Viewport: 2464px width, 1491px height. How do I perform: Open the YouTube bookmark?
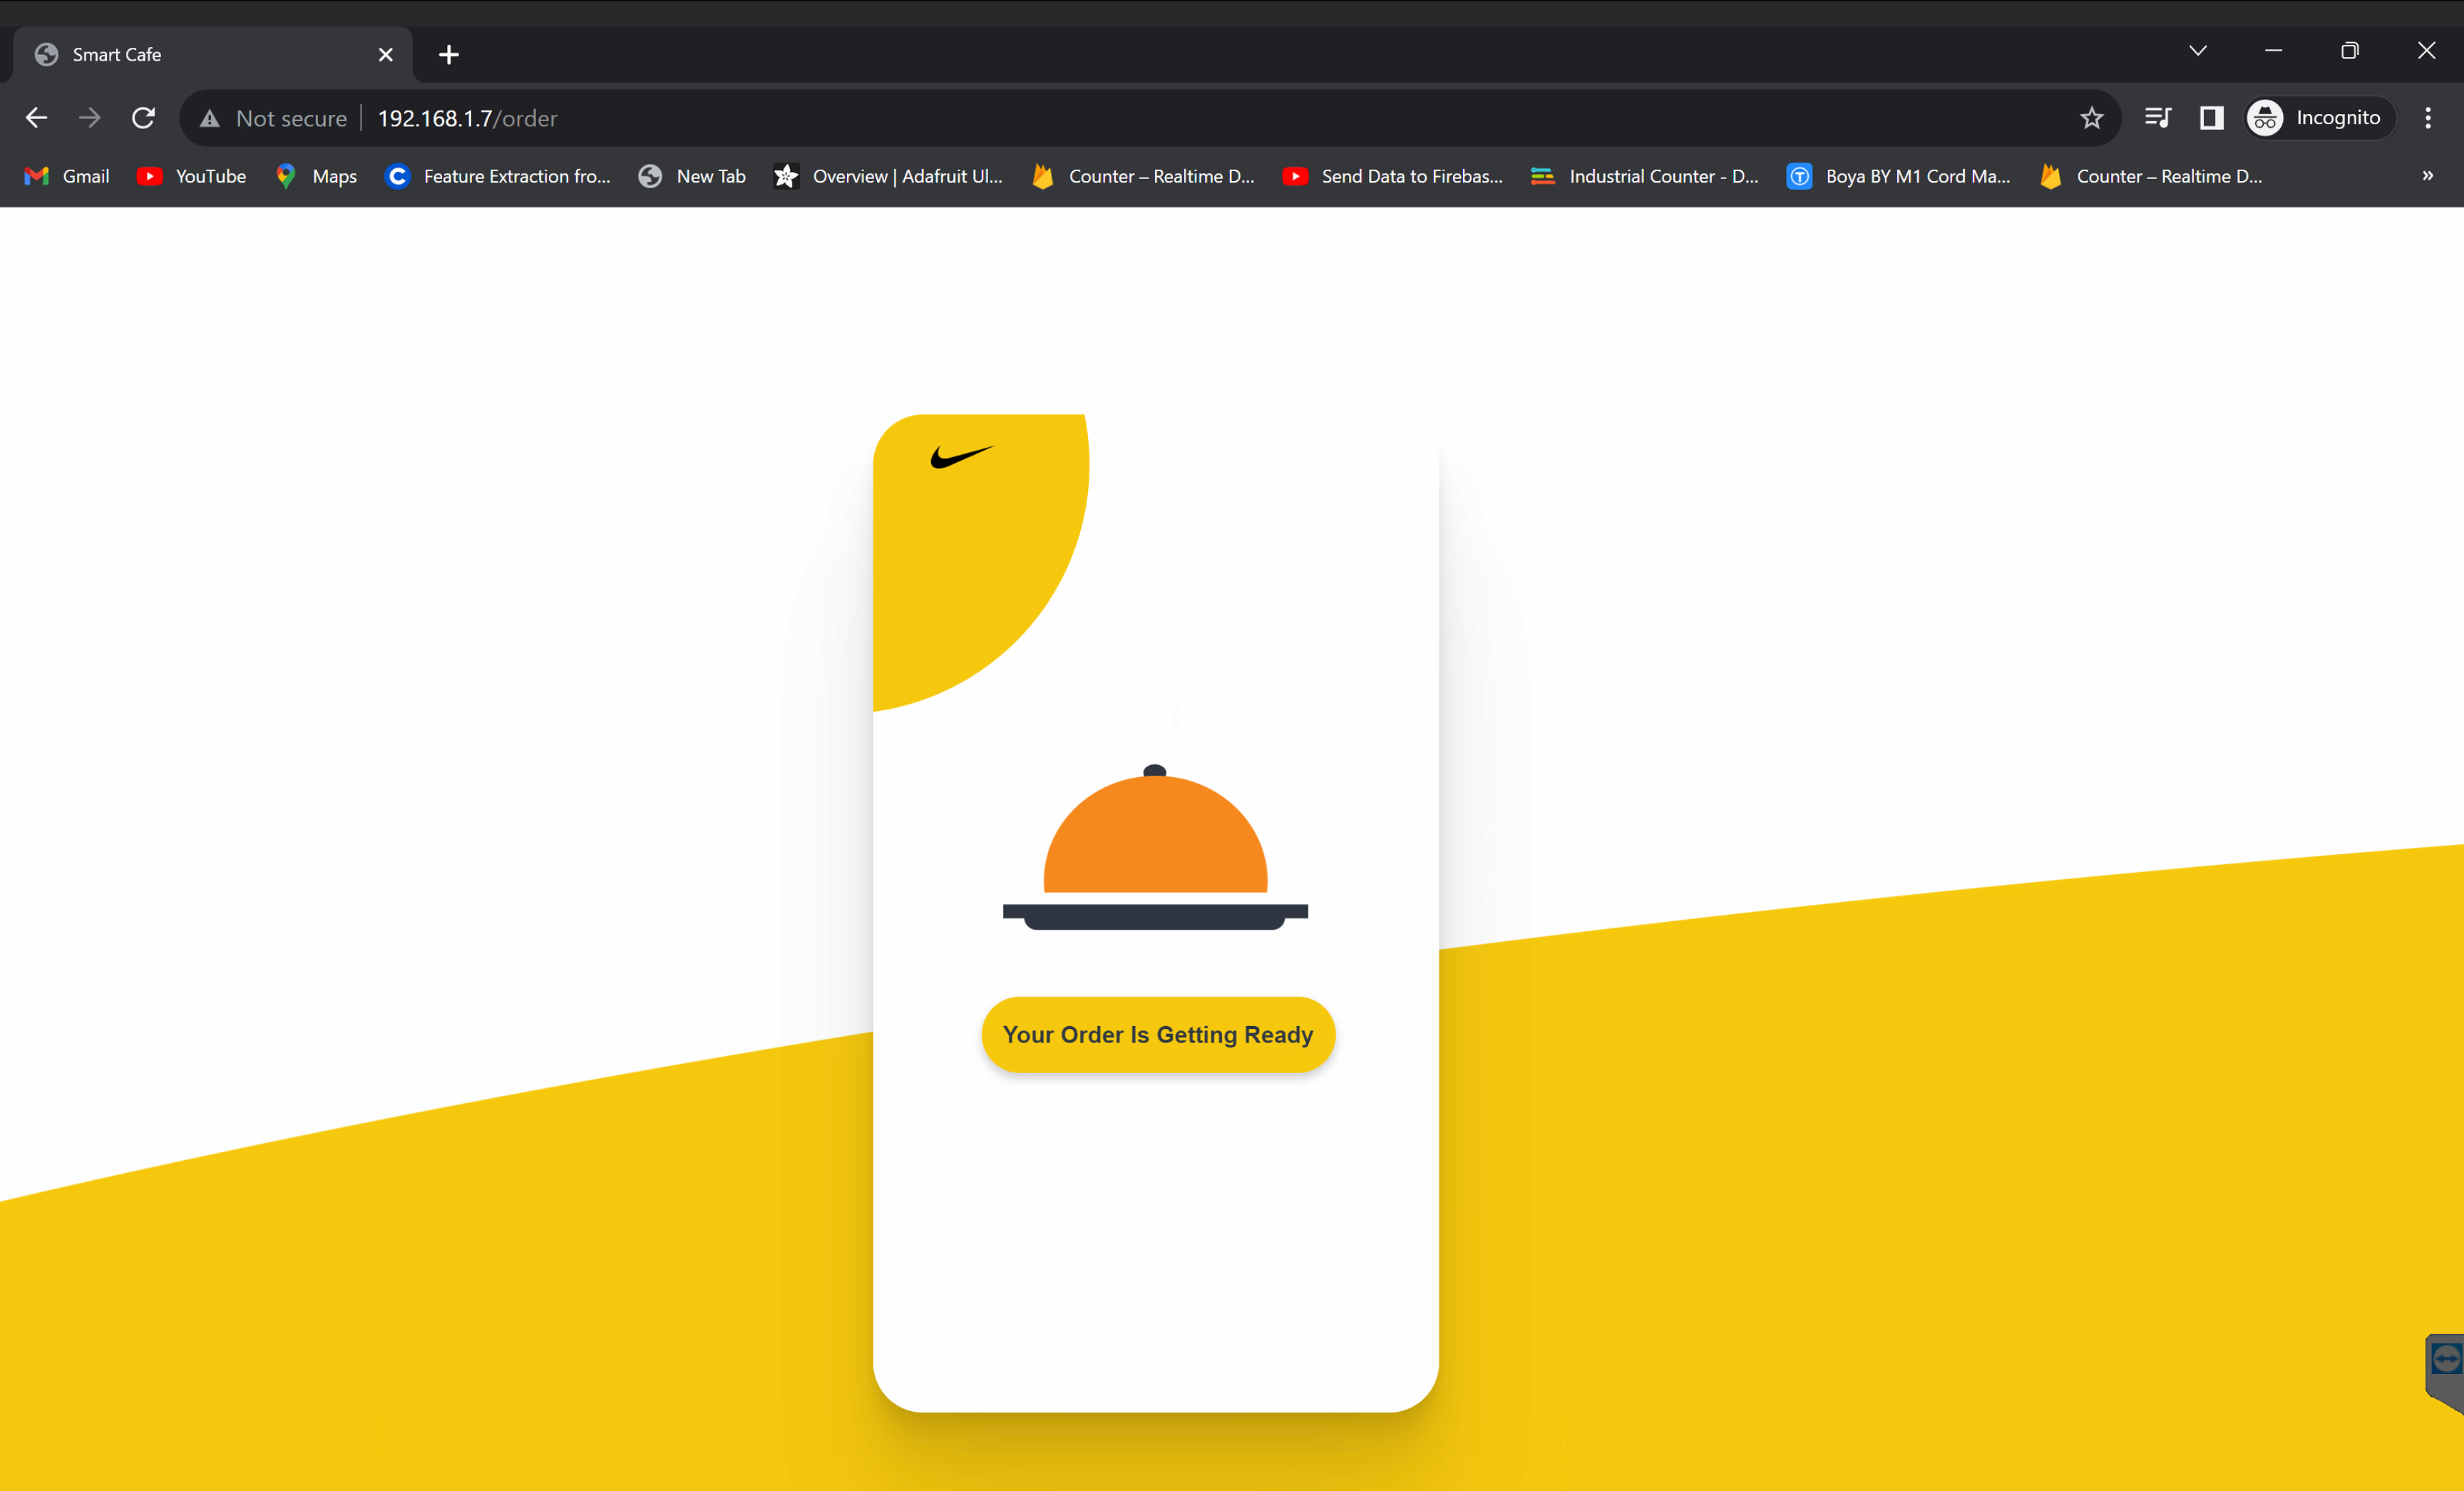tap(192, 176)
